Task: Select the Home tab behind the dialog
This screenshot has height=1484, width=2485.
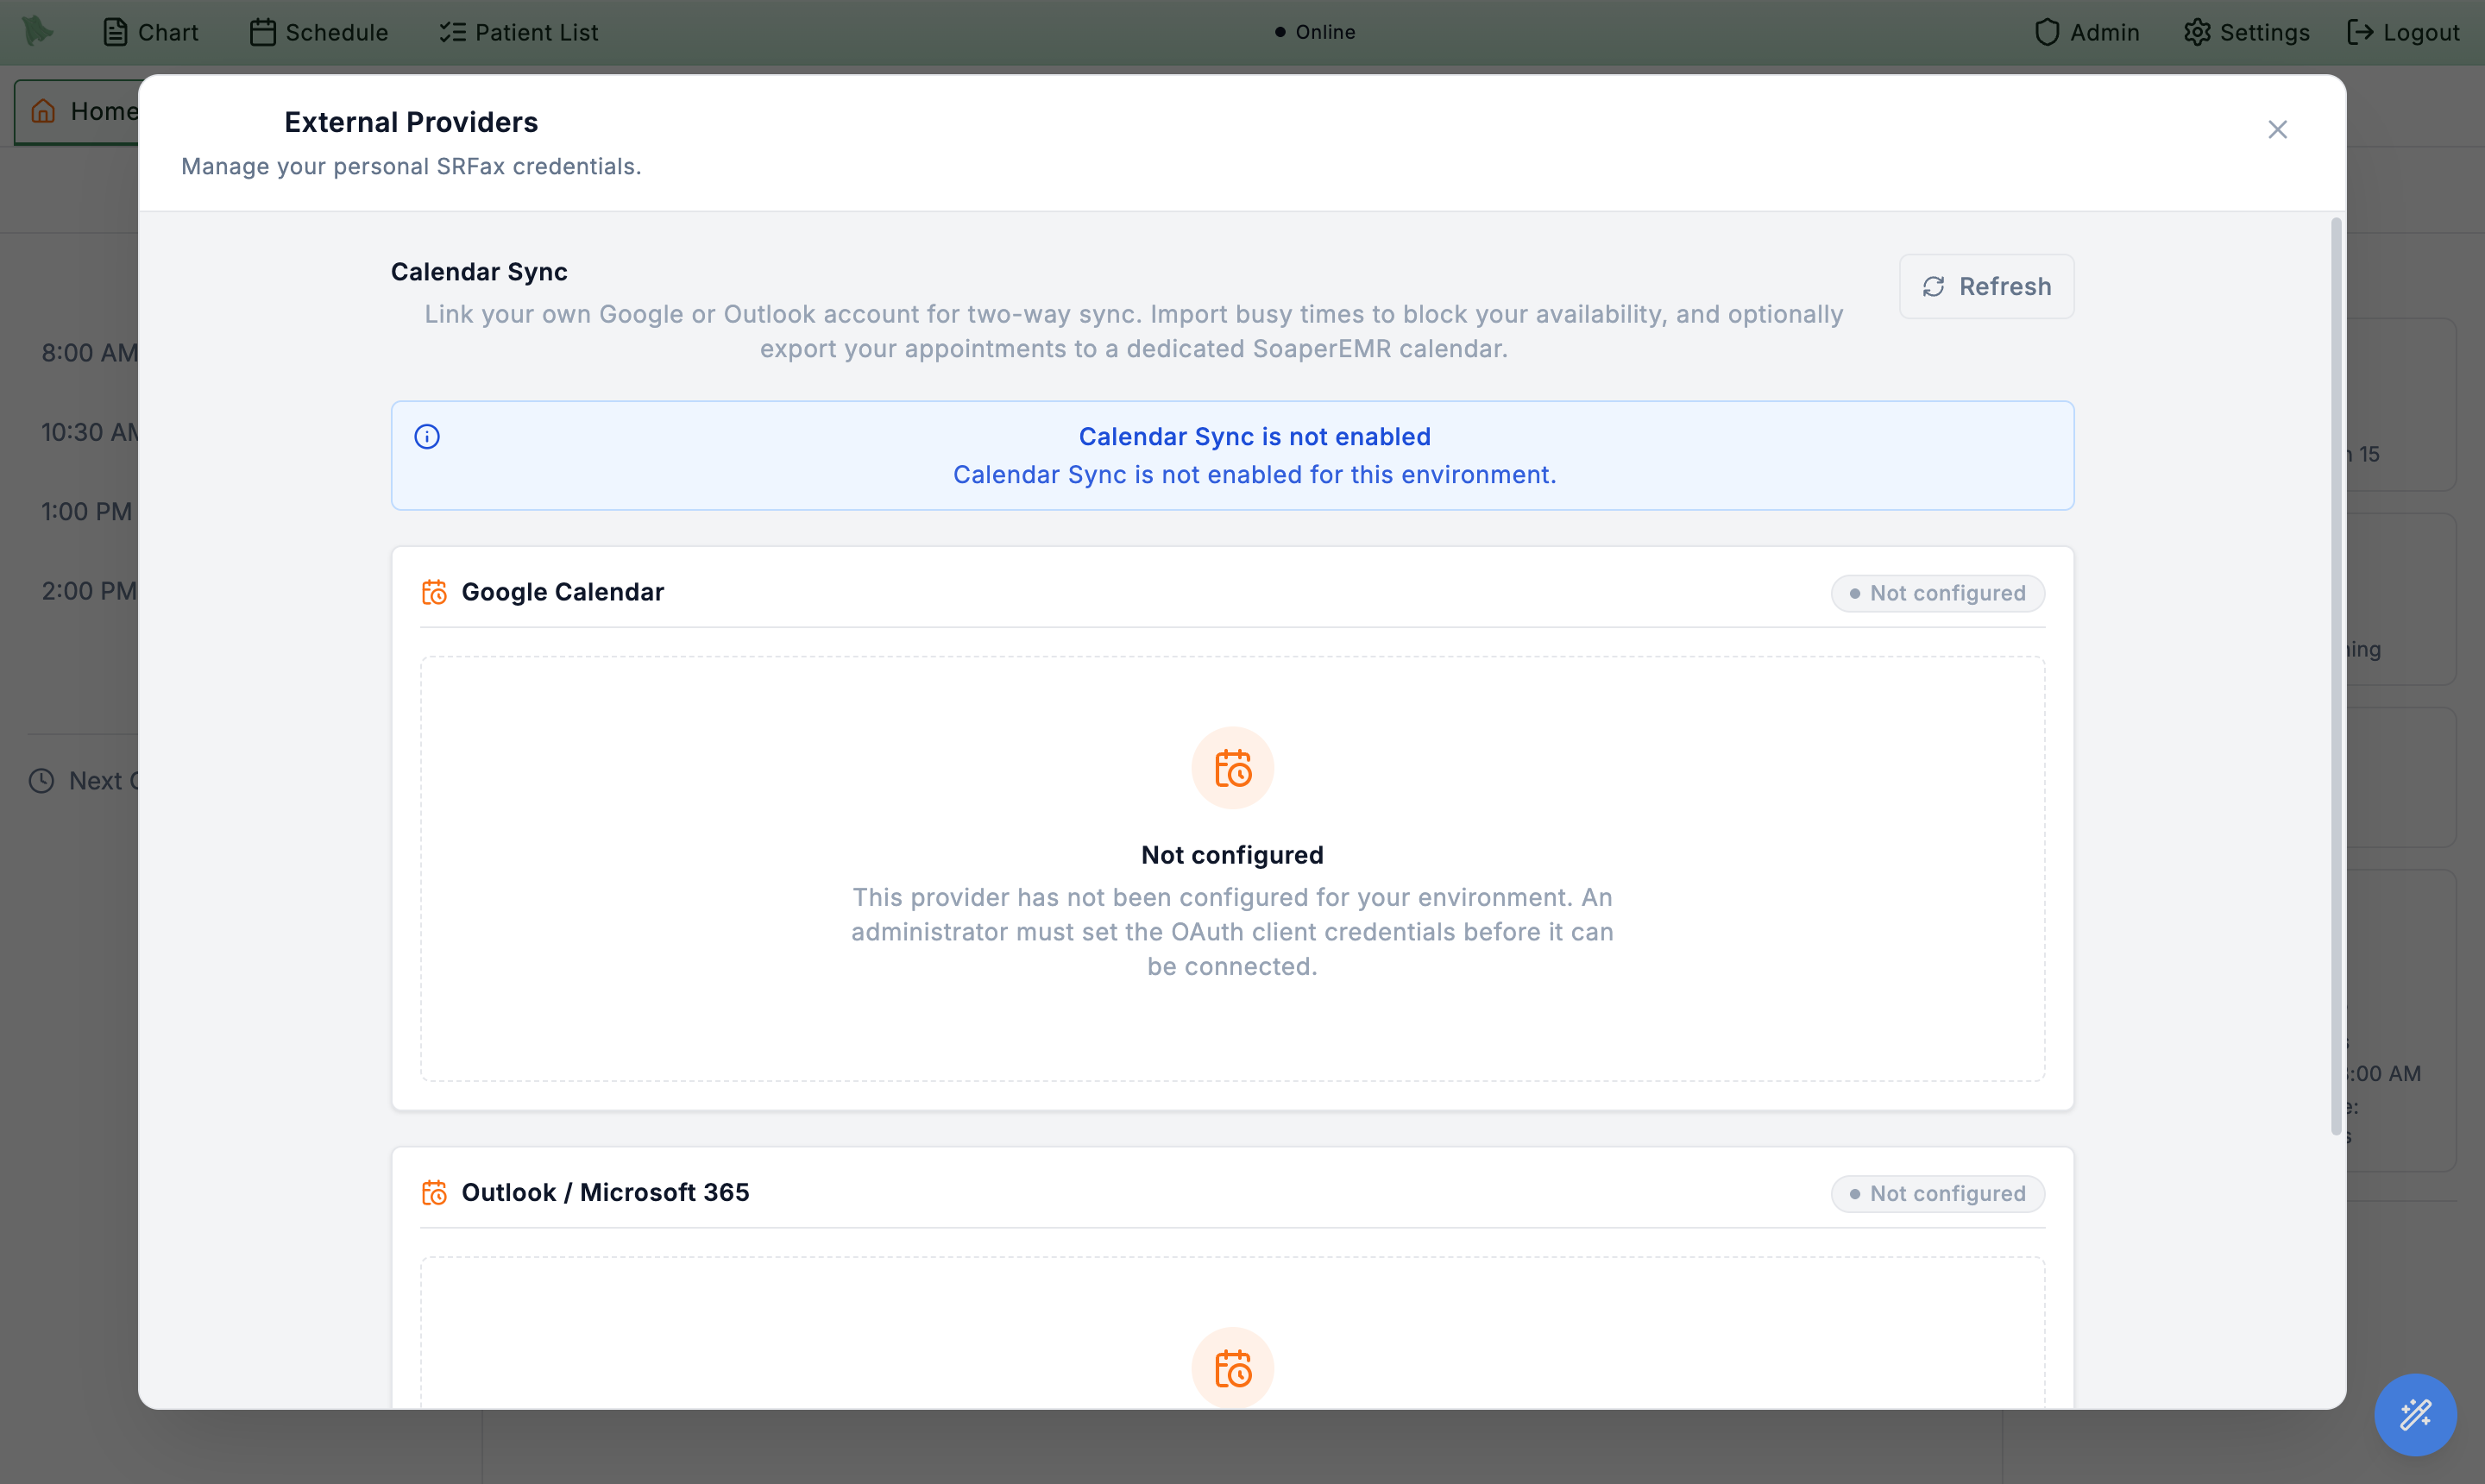Action: pos(77,111)
